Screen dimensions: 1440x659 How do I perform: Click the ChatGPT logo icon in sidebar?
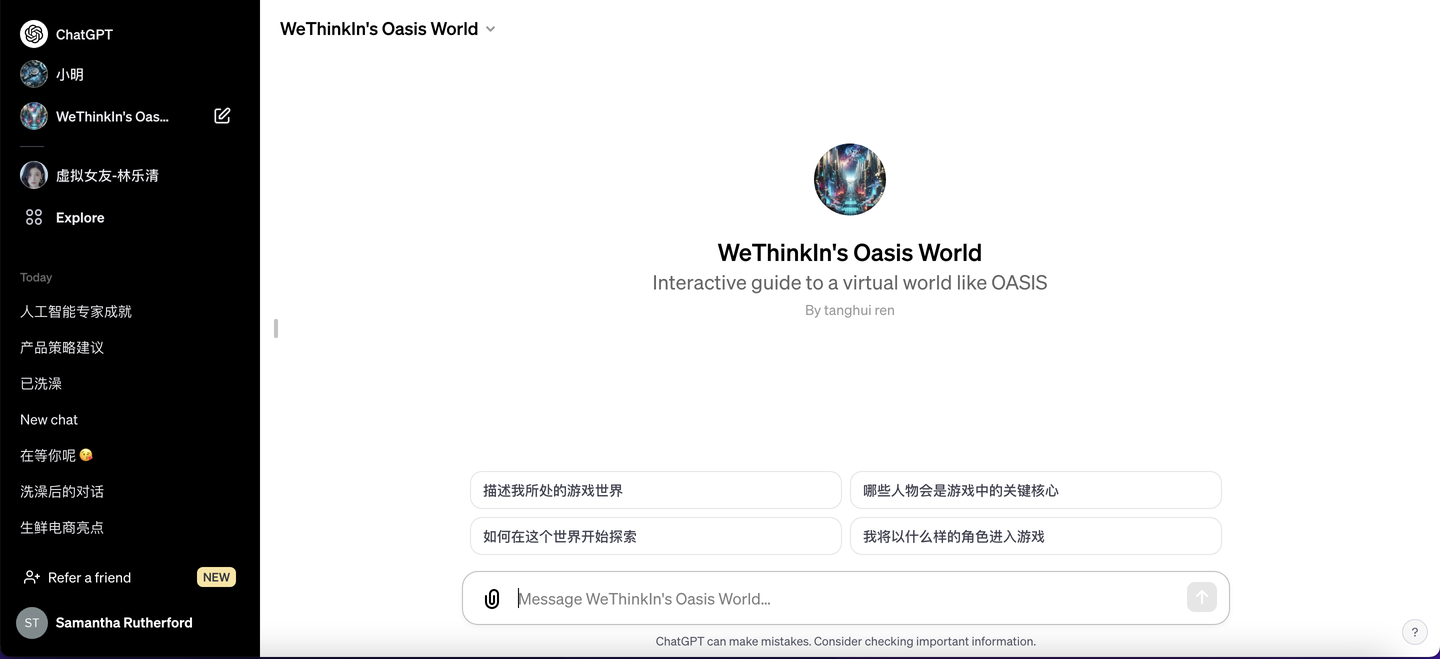[33, 33]
